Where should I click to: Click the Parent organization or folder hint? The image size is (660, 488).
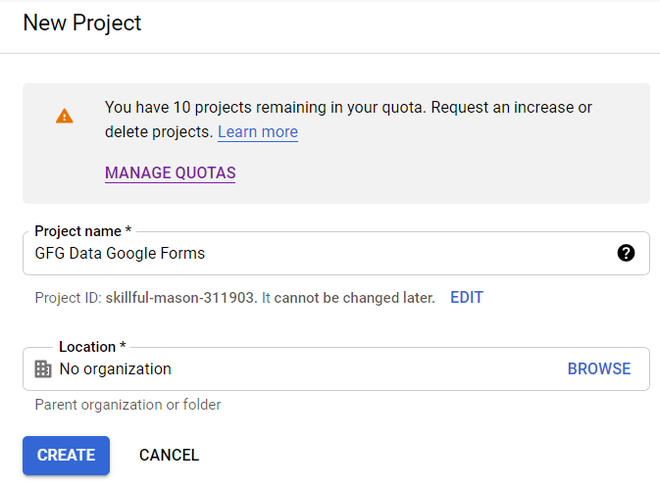(x=128, y=405)
